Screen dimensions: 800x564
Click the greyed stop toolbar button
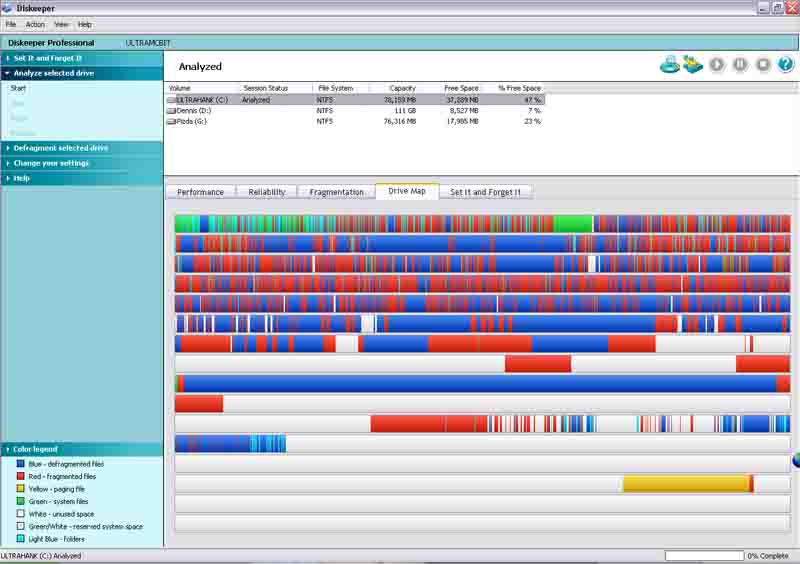[763, 65]
